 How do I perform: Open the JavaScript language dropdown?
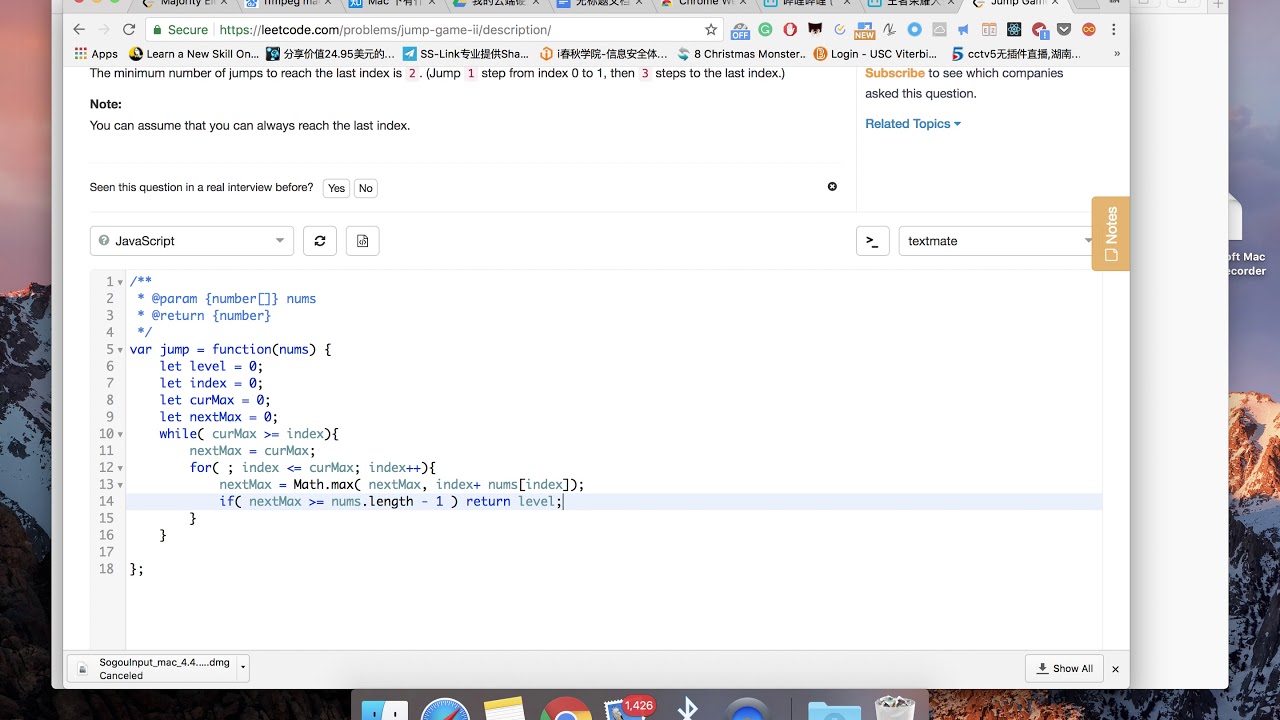pos(192,241)
